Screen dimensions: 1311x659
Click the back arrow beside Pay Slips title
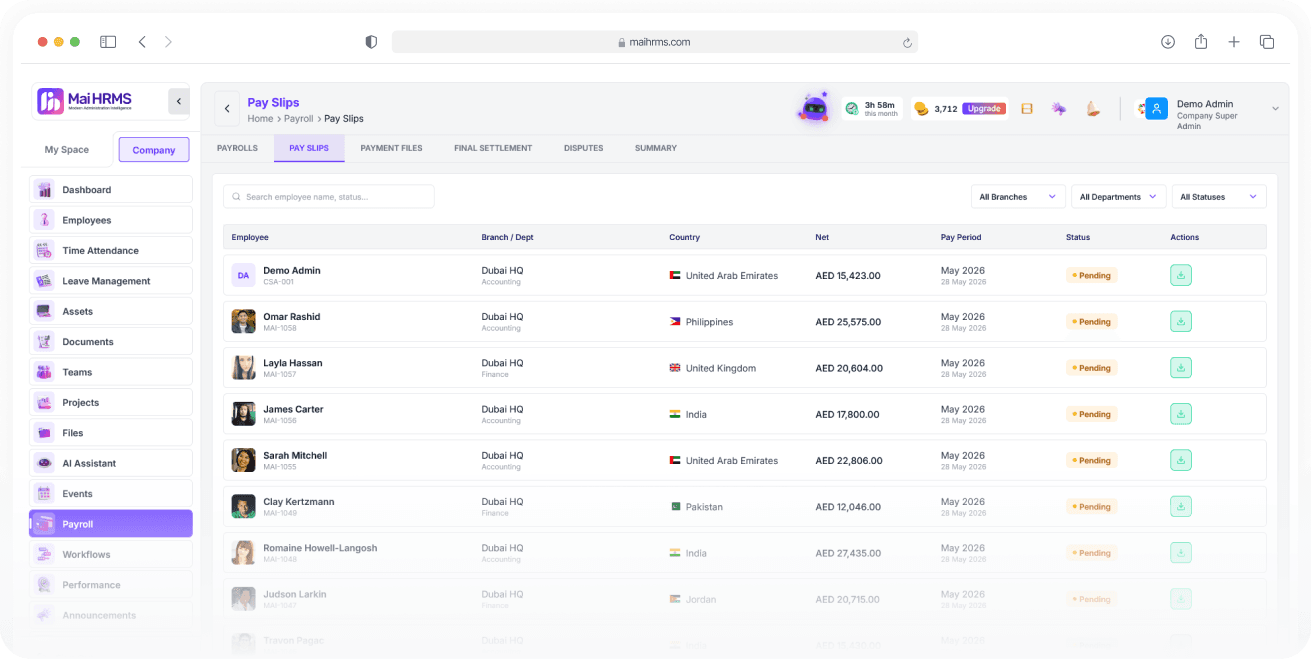point(227,109)
